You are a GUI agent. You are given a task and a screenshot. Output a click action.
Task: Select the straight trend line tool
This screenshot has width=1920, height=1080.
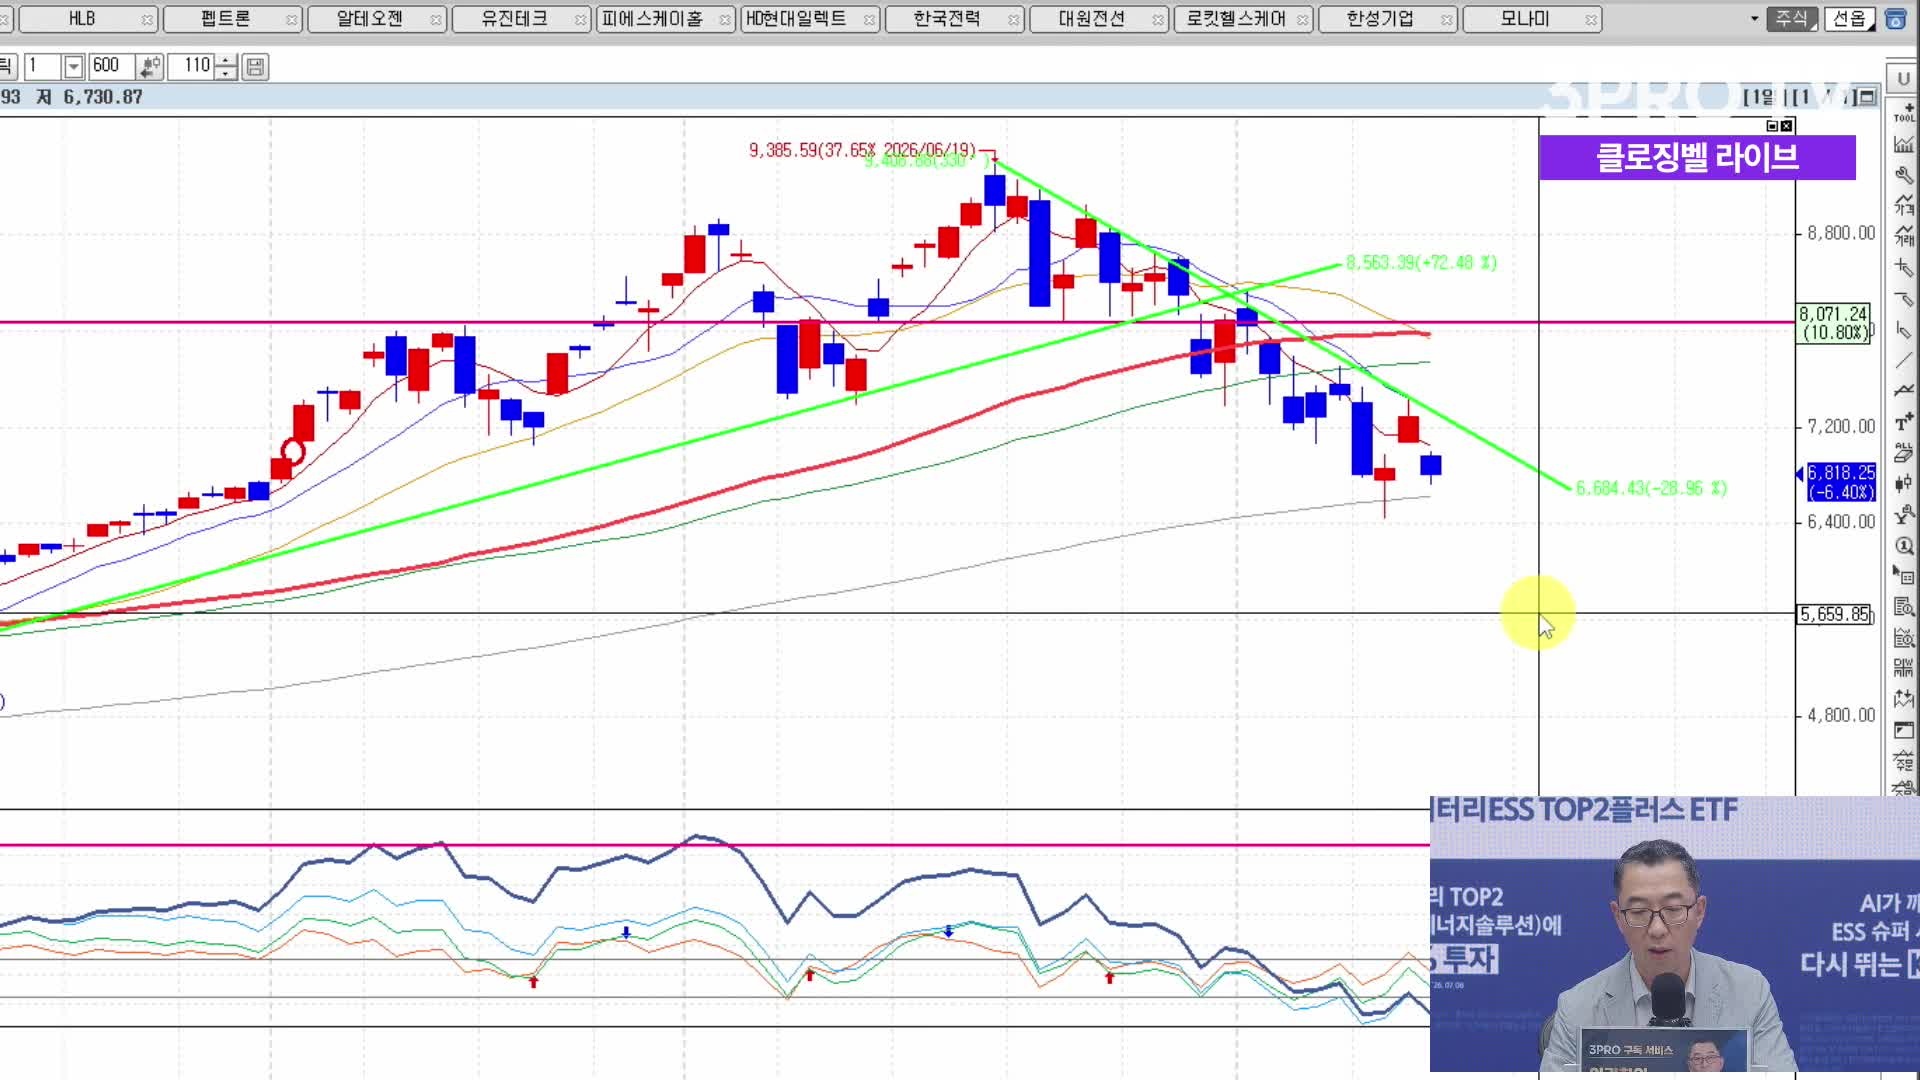tap(1904, 360)
